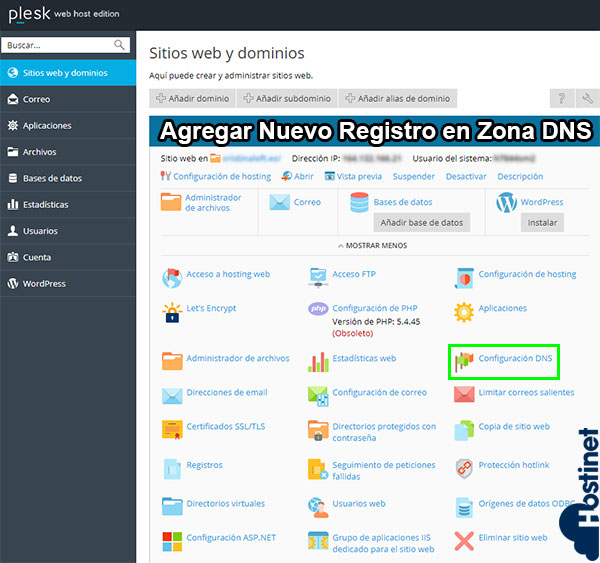Click Direcciones de email envelope icon

(x=172, y=396)
